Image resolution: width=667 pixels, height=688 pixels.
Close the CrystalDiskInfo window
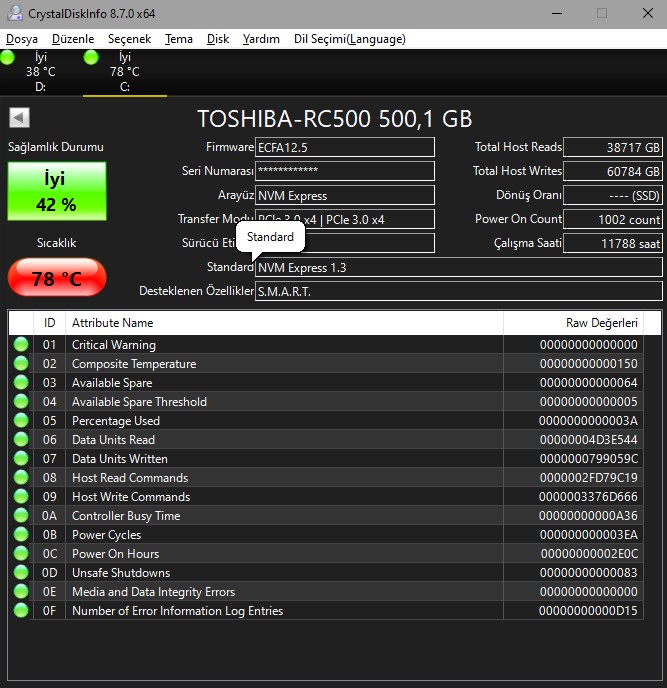point(648,13)
